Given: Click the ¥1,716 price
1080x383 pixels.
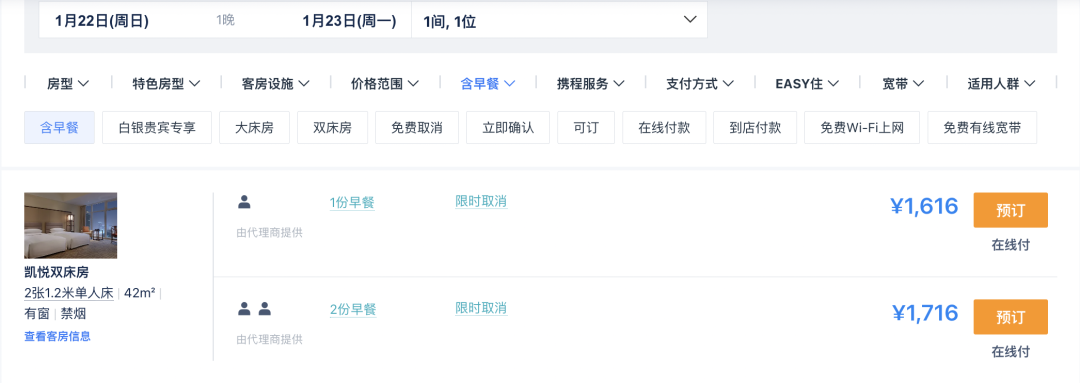Looking at the screenshot, I should point(924,313).
